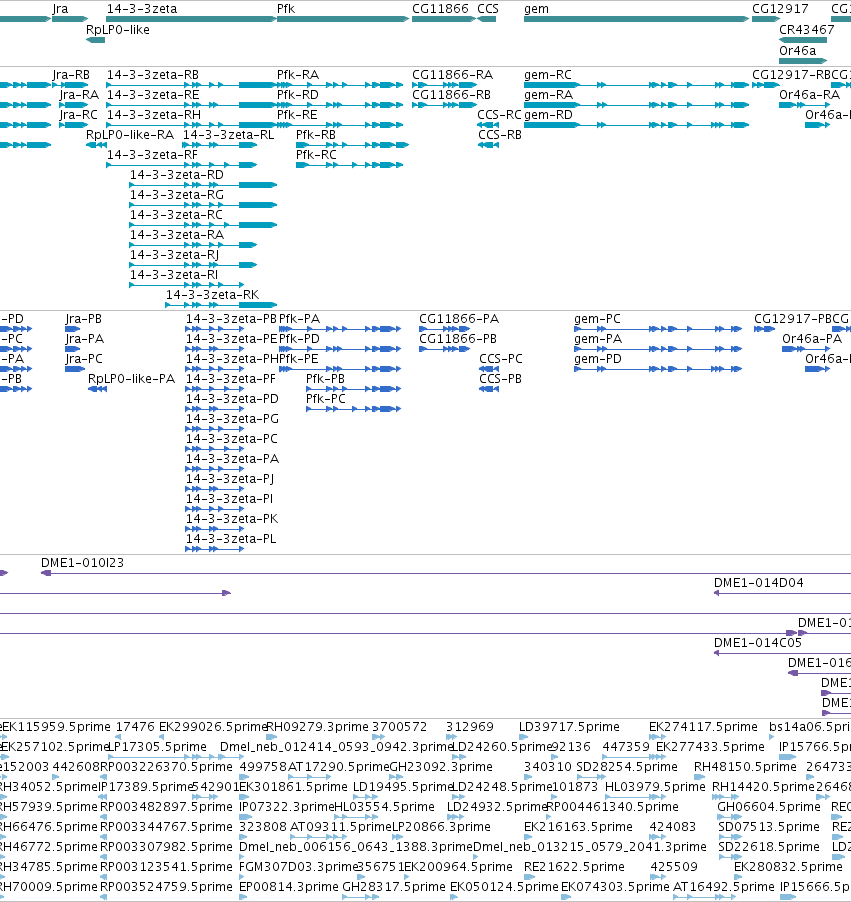The height and width of the screenshot is (902, 851).
Task: Click the Or46a gene label
Action: click(x=797, y=51)
